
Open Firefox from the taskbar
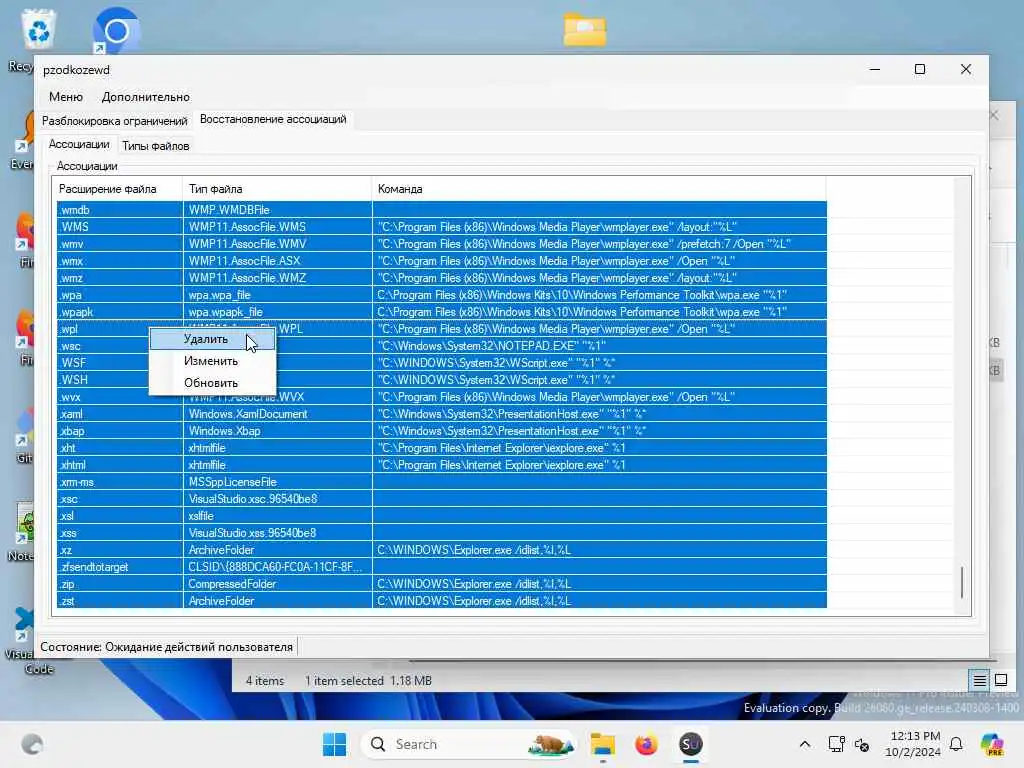(646, 744)
